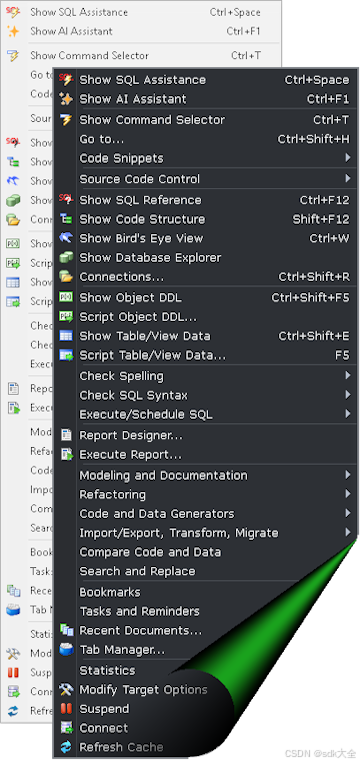Expand the Refactoring submenu arrow
Image resolution: width=360 pixels, height=765 pixels.
(x=348, y=494)
